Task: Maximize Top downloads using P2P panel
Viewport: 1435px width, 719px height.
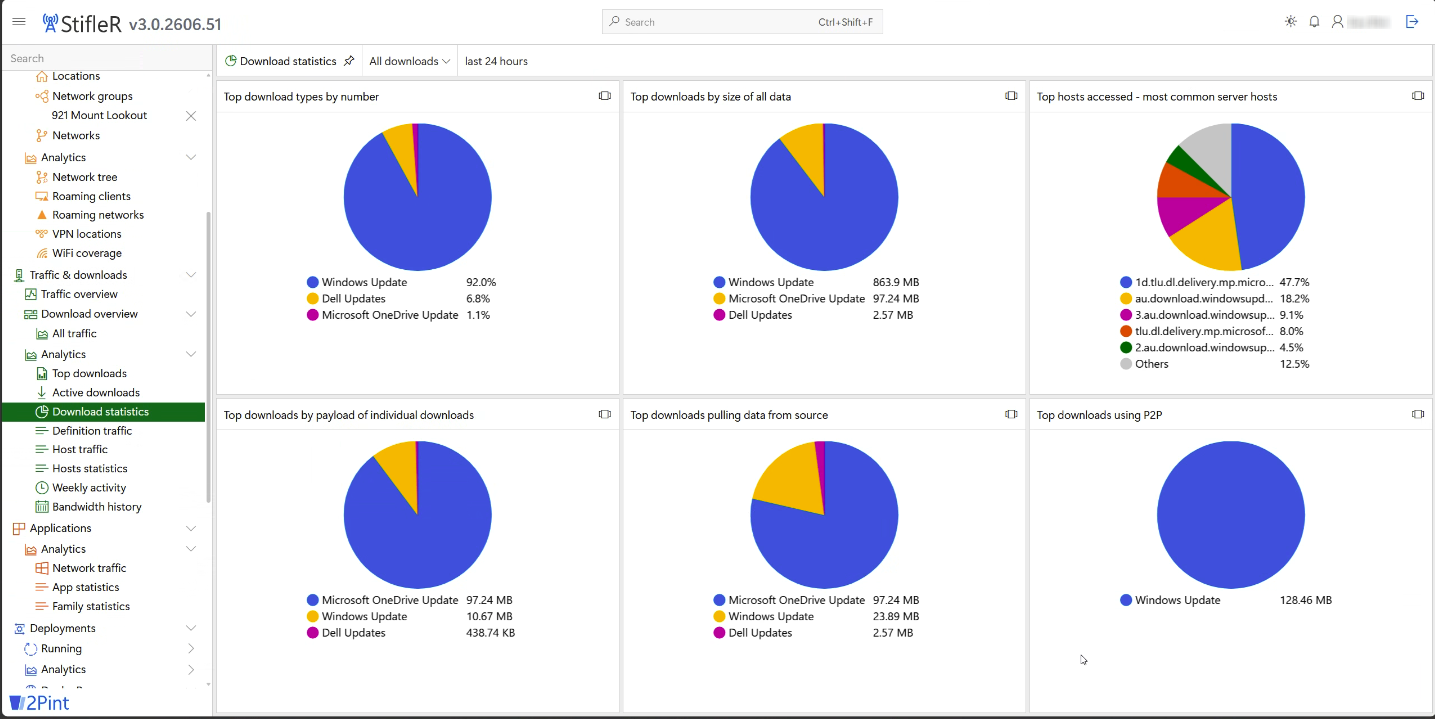Action: point(1418,414)
